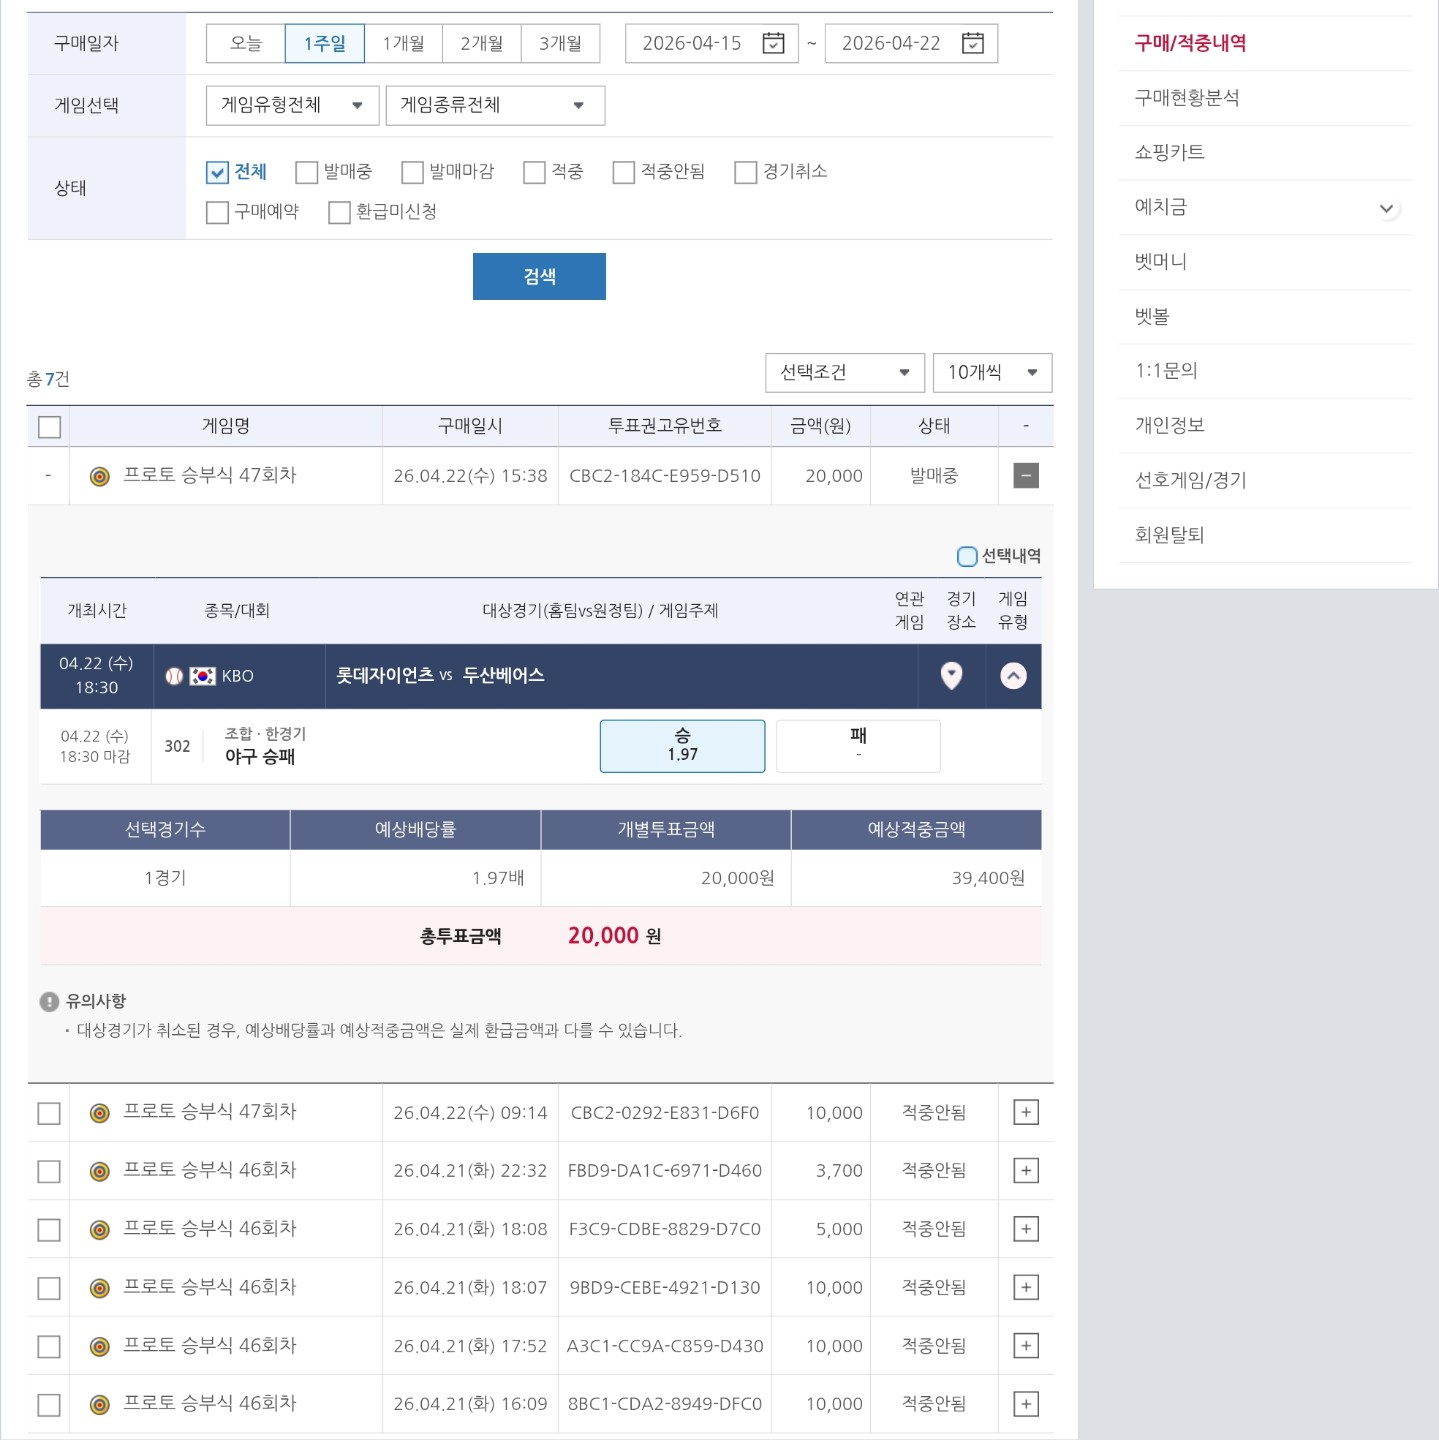Expand the 18:08 ticket with 5,000 won
1439x1440 pixels.
pos(1026,1229)
